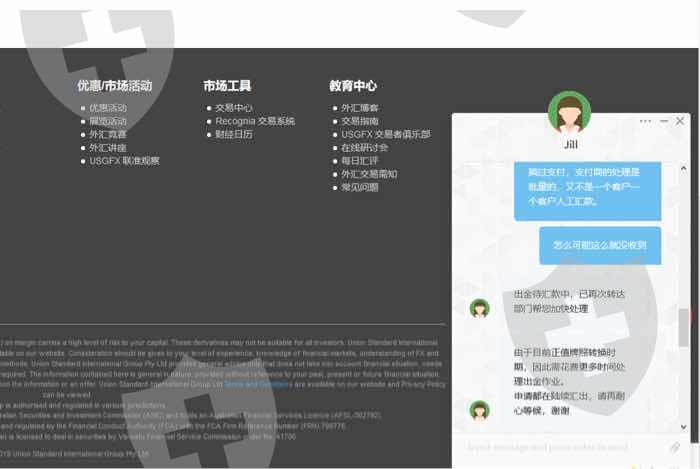Click the chat bubble 怎么可能这么就没收到
The image size is (700, 469).
click(600, 245)
